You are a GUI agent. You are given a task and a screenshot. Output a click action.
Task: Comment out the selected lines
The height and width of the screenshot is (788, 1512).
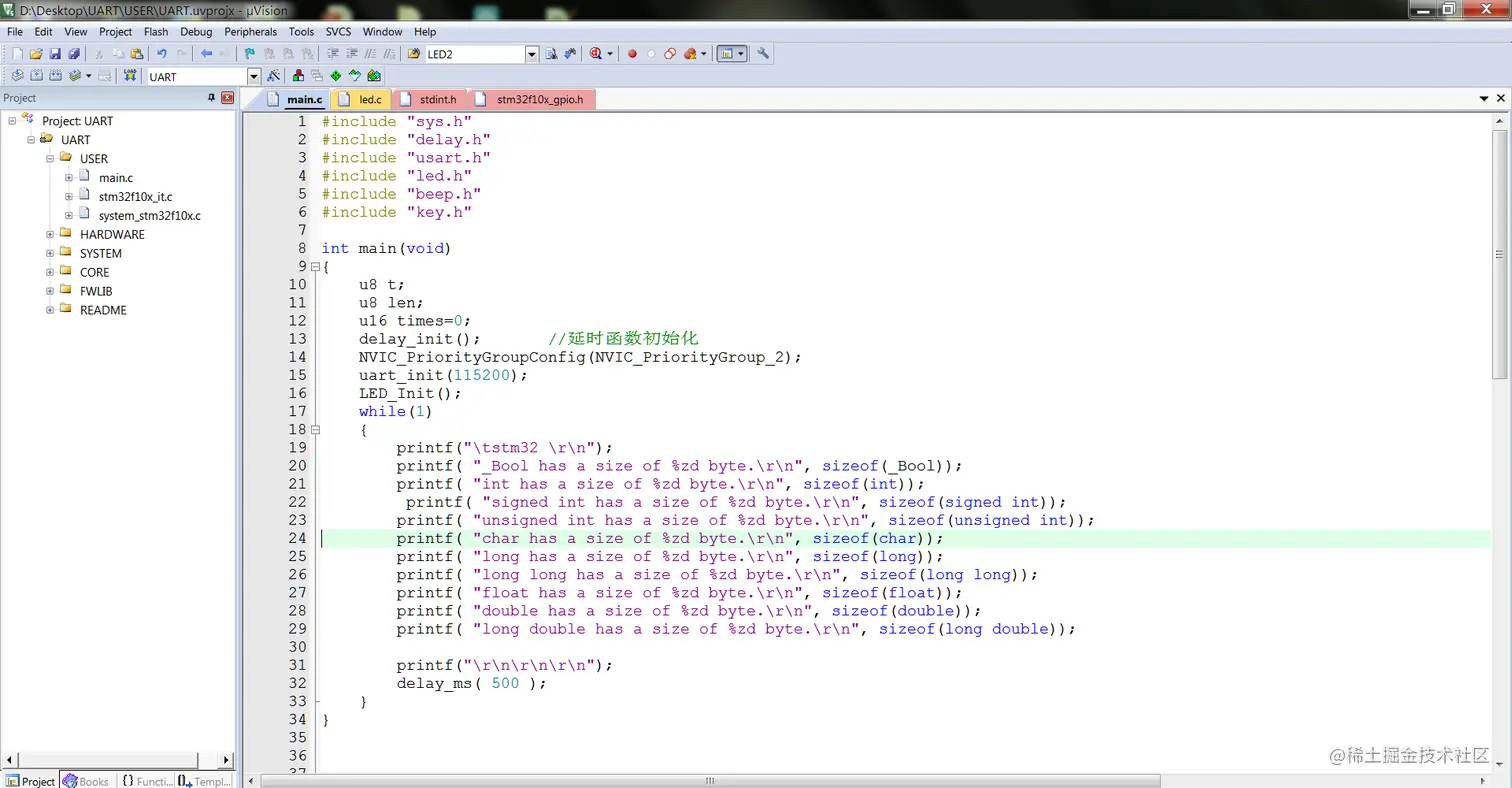(370, 54)
